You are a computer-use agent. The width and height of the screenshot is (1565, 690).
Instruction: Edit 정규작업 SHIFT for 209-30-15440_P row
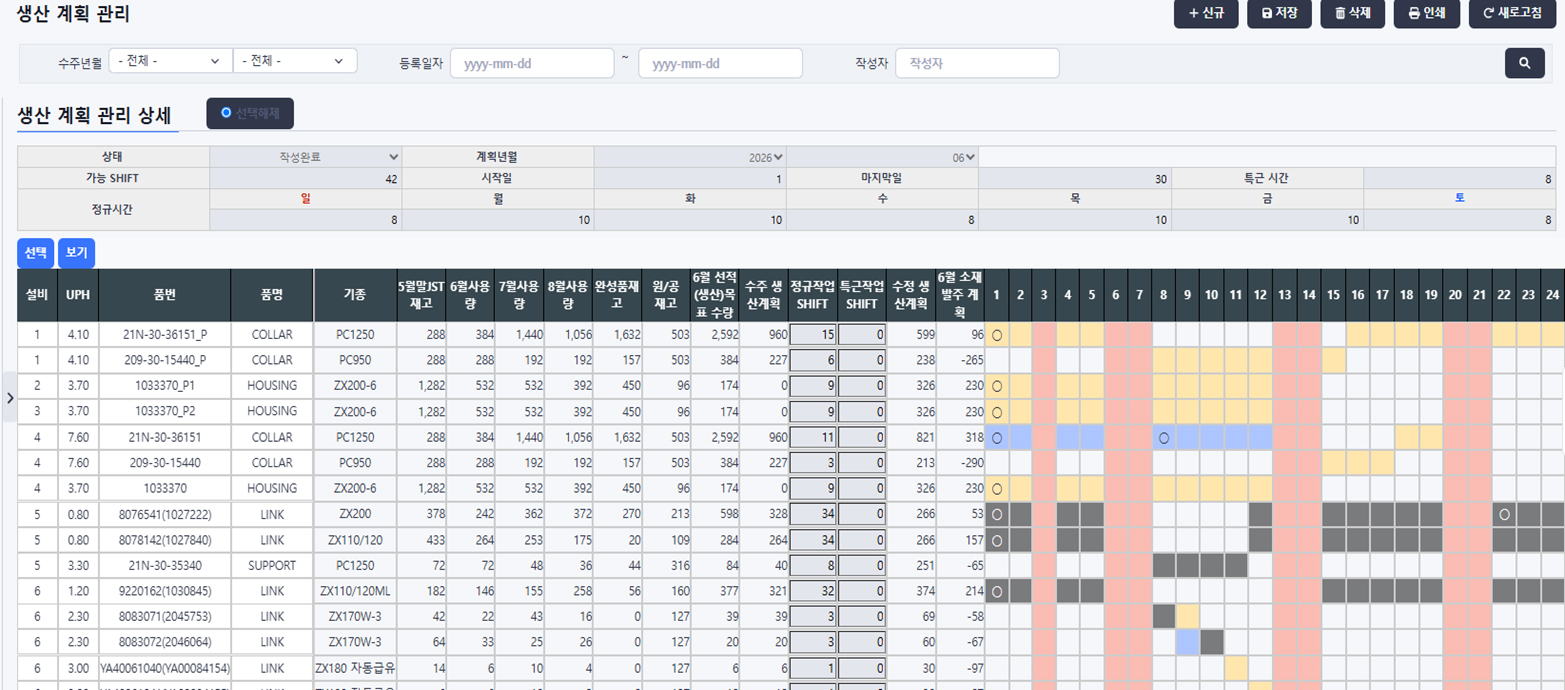click(812, 360)
